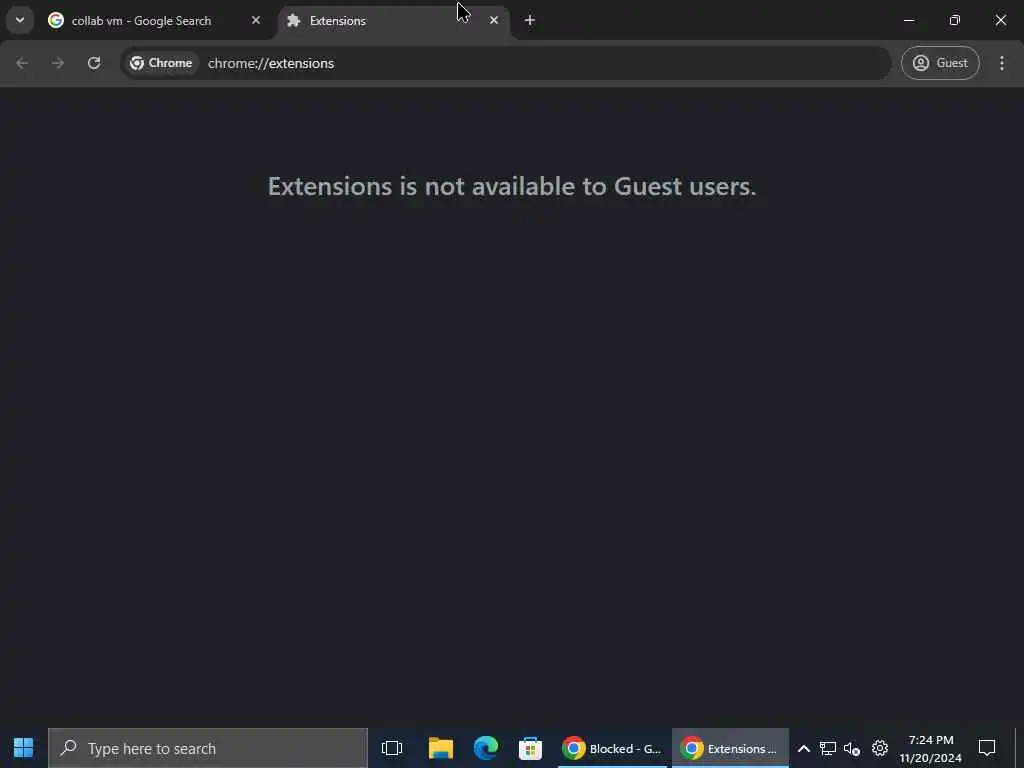Viewport: 1024px width, 768px height.
Task: Expand the tab search dropdown arrow
Action: pos(20,20)
